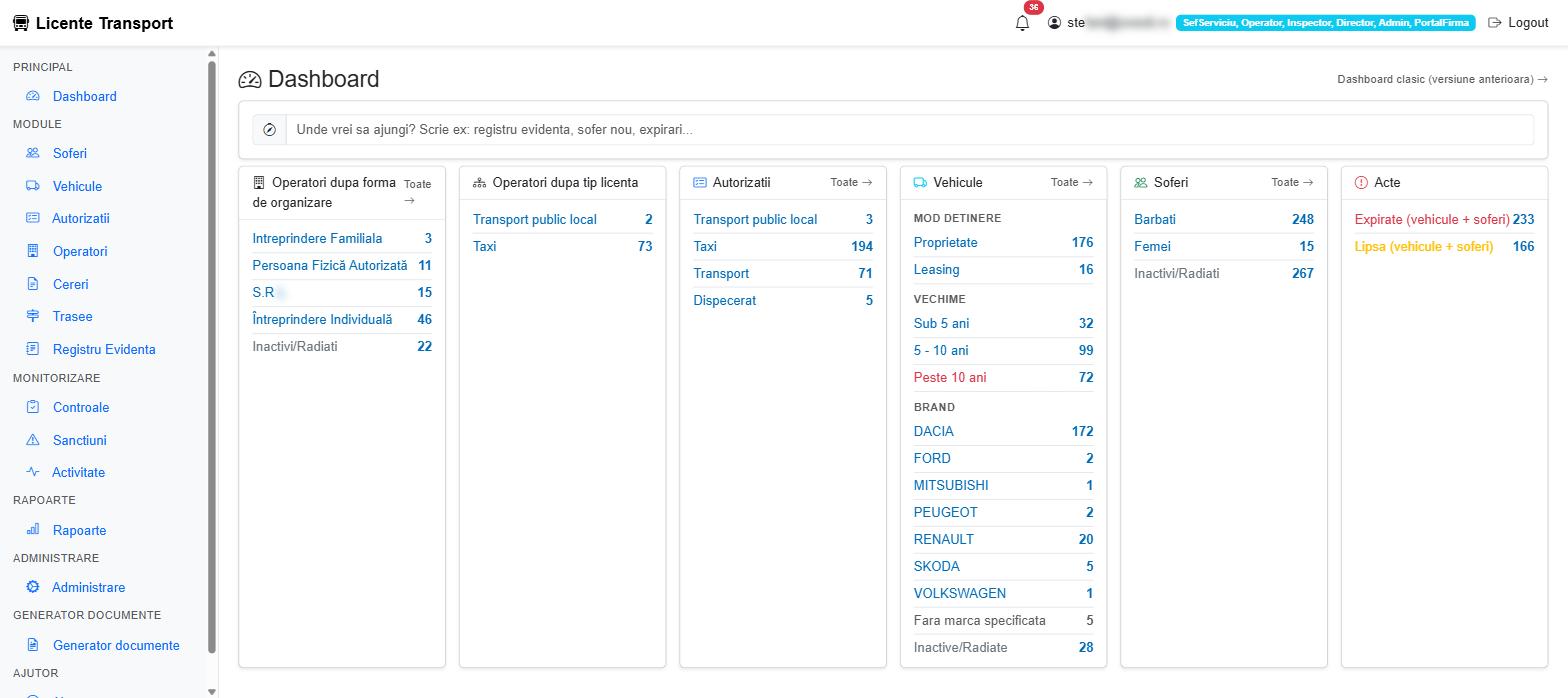
Task: Open the Dashboard menu item
Action: [85, 96]
